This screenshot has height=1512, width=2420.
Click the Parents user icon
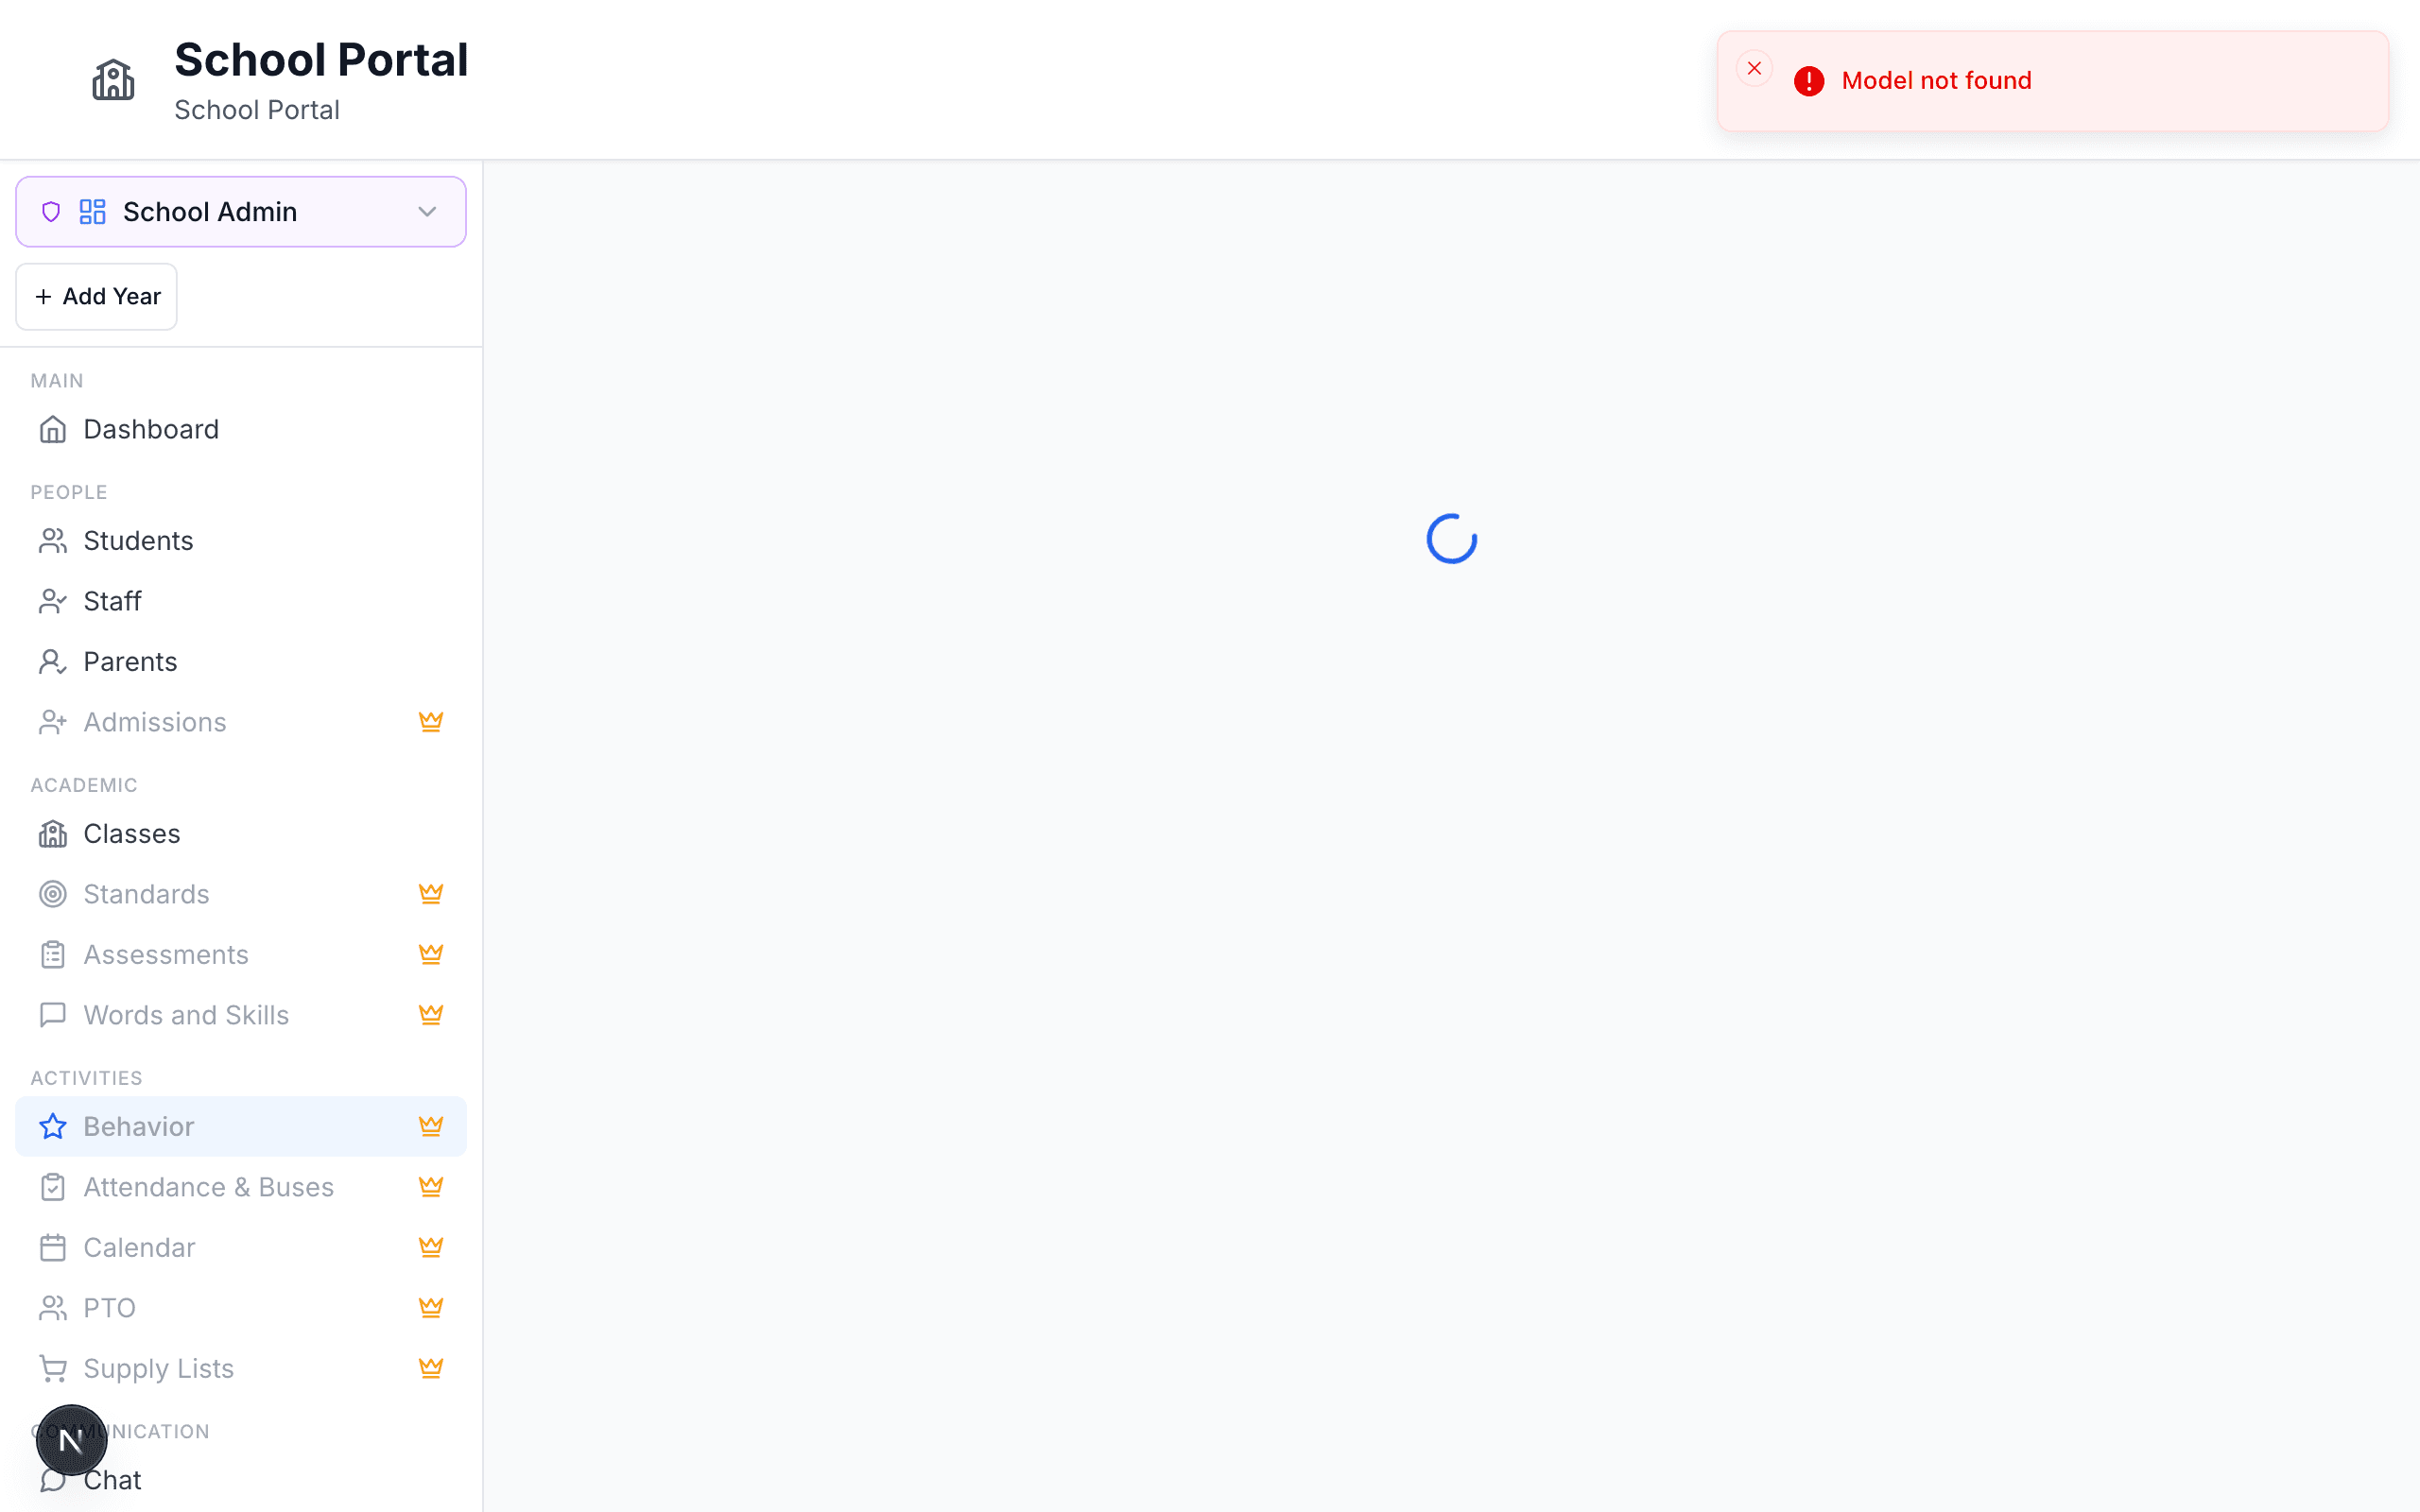(x=53, y=662)
